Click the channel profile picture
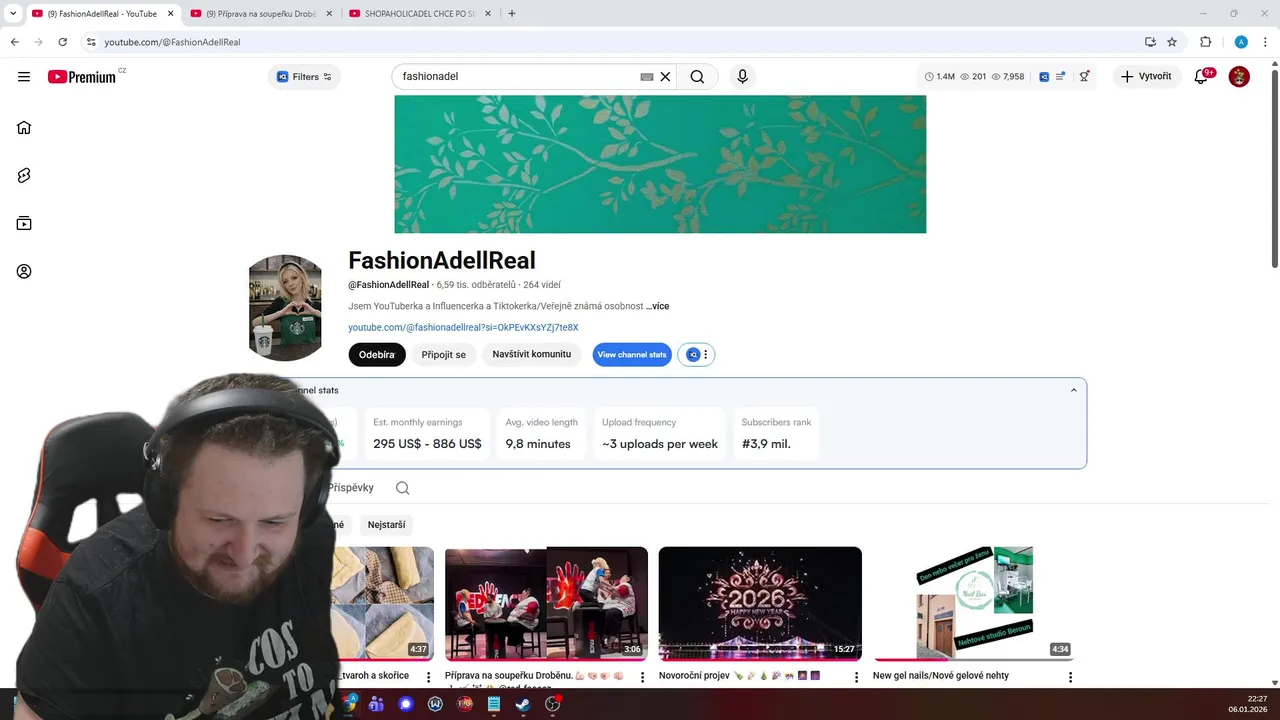1280x720 pixels. tap(285, 307)
